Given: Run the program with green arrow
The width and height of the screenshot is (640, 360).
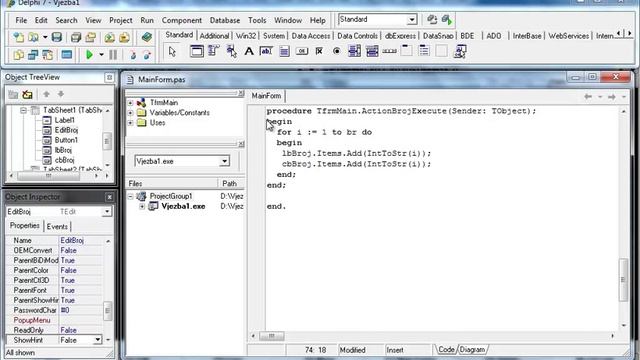Looking at the screenshot, I should pyautogui.click(x=89, y=55).
